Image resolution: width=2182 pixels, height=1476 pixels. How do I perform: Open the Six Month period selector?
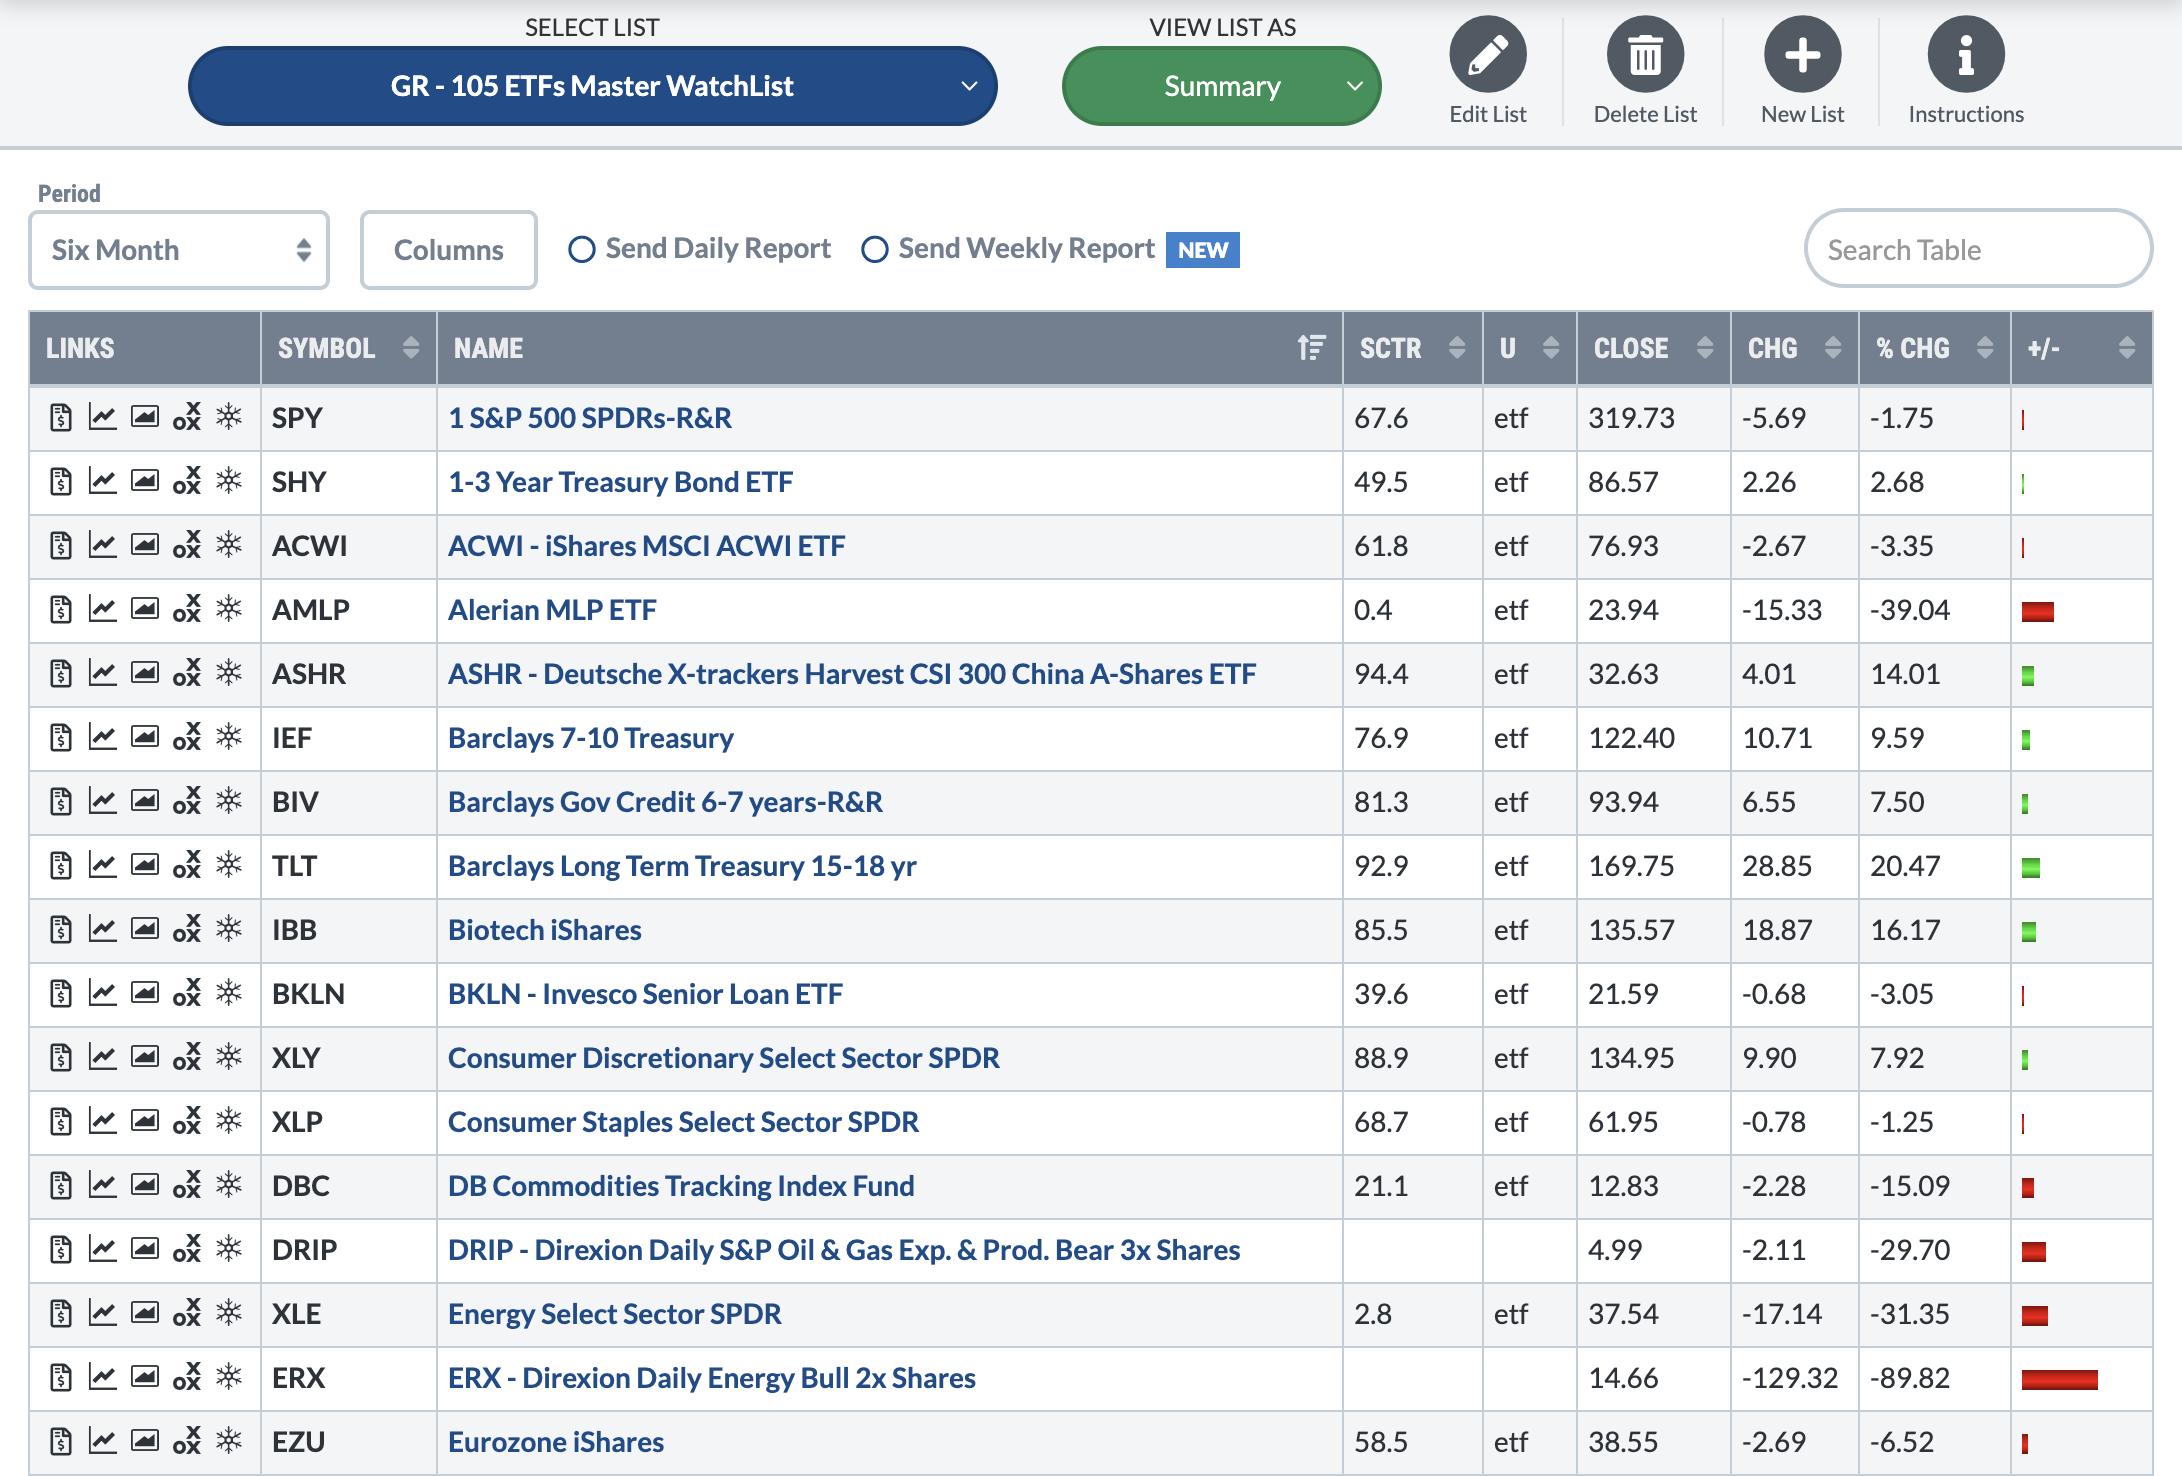[179, 250]
